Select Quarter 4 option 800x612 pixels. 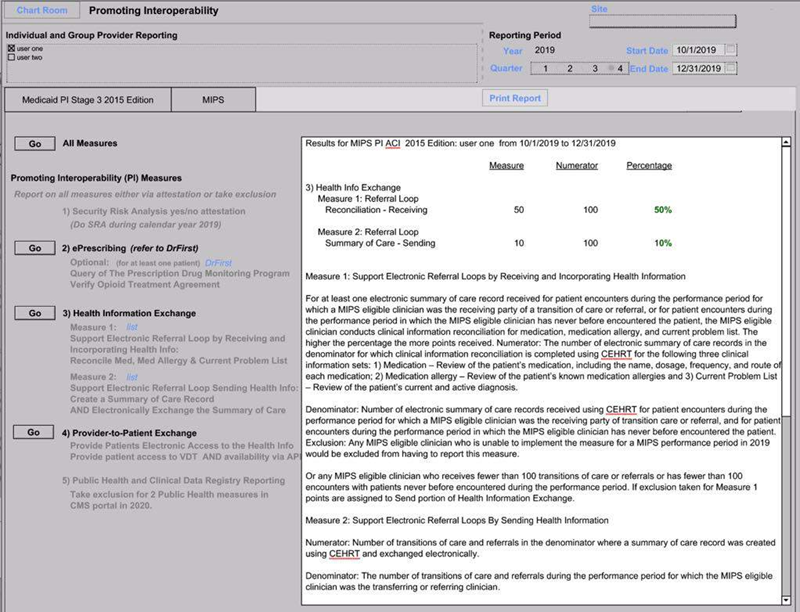click(x=620, y=68)
